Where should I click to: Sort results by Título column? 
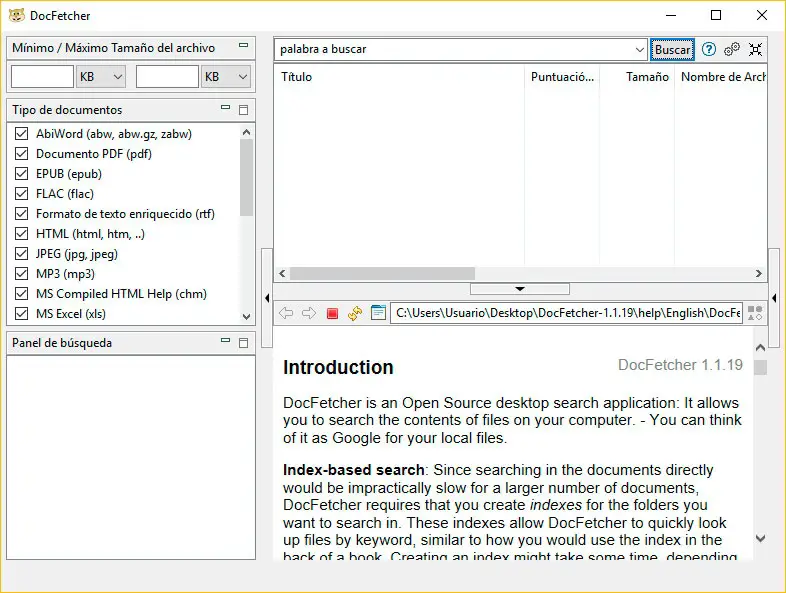tap(399, 77)
